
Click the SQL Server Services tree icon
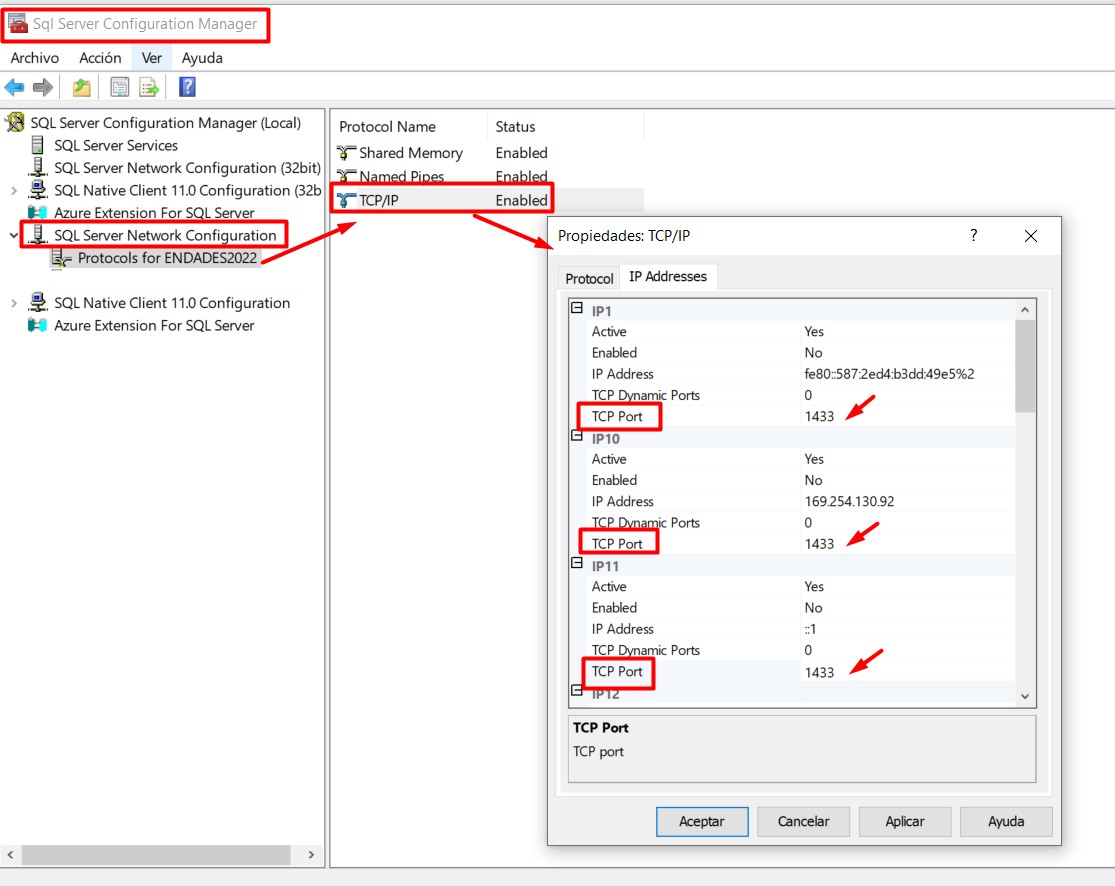(x=38, y=145)
